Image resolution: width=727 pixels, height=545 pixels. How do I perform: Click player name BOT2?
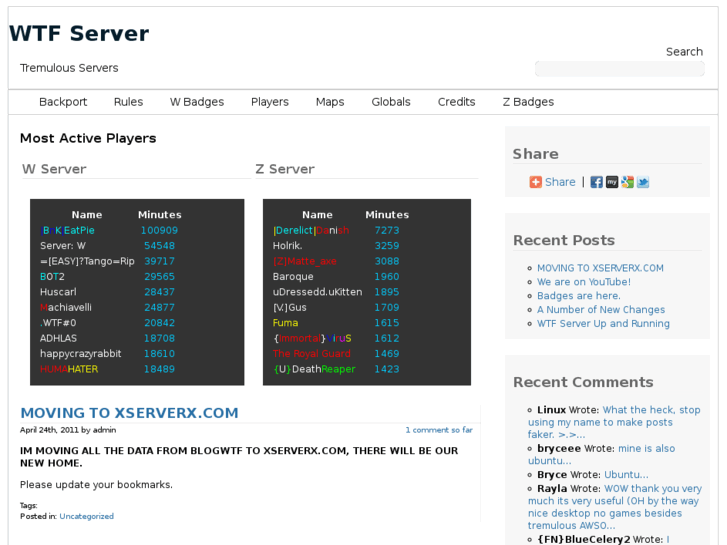point(52,277)
